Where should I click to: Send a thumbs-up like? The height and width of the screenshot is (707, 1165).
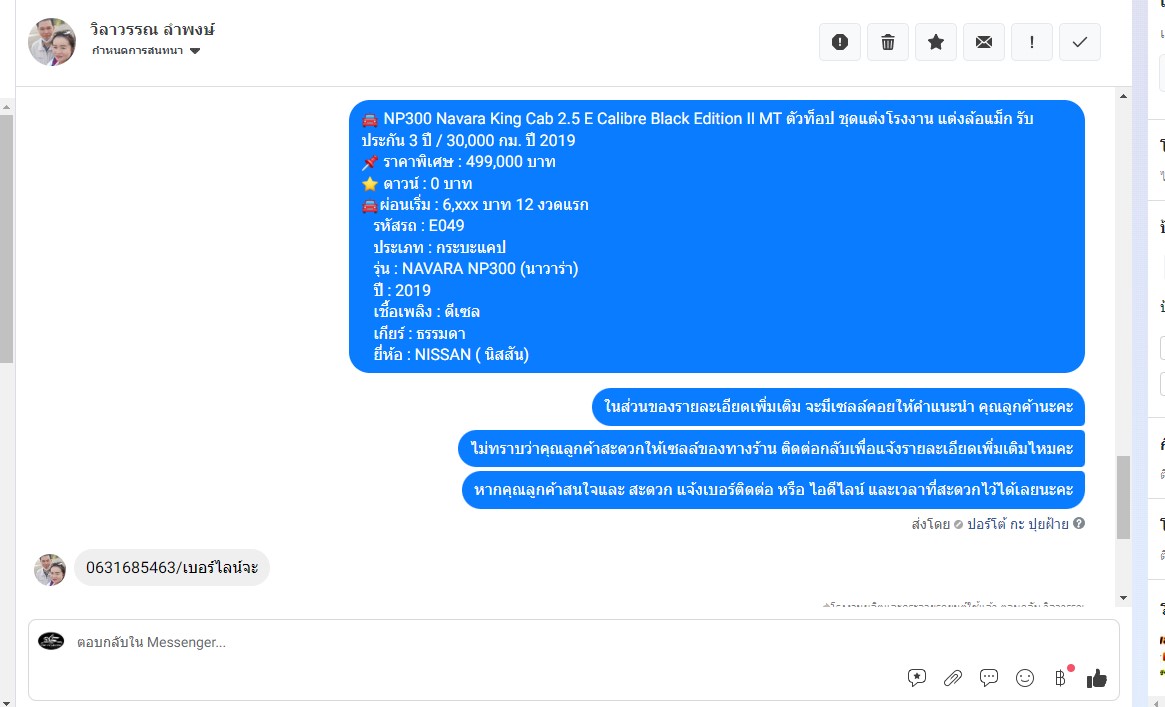[1097, 678]
